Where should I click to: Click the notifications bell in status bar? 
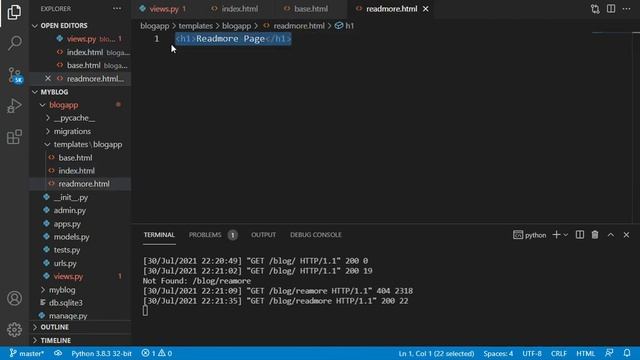(x=627, y=353)
